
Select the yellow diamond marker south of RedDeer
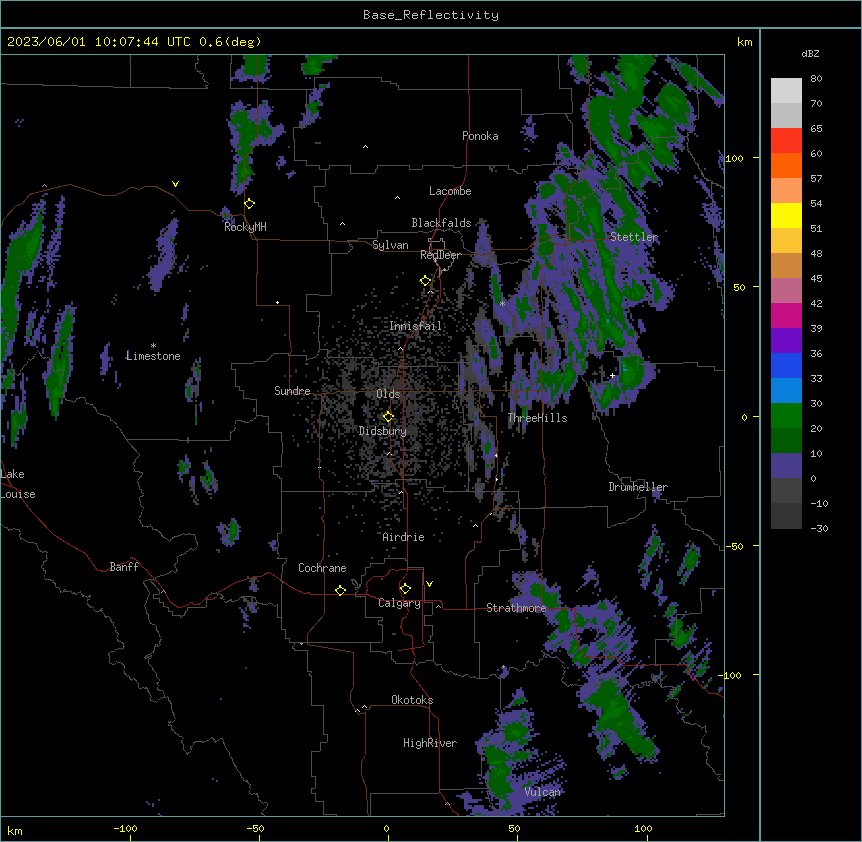[426, 281]
